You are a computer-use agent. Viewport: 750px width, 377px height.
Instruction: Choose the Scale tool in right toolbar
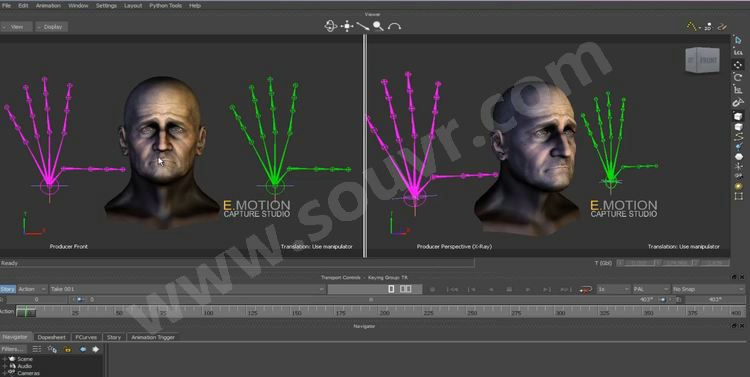(738, 89)
